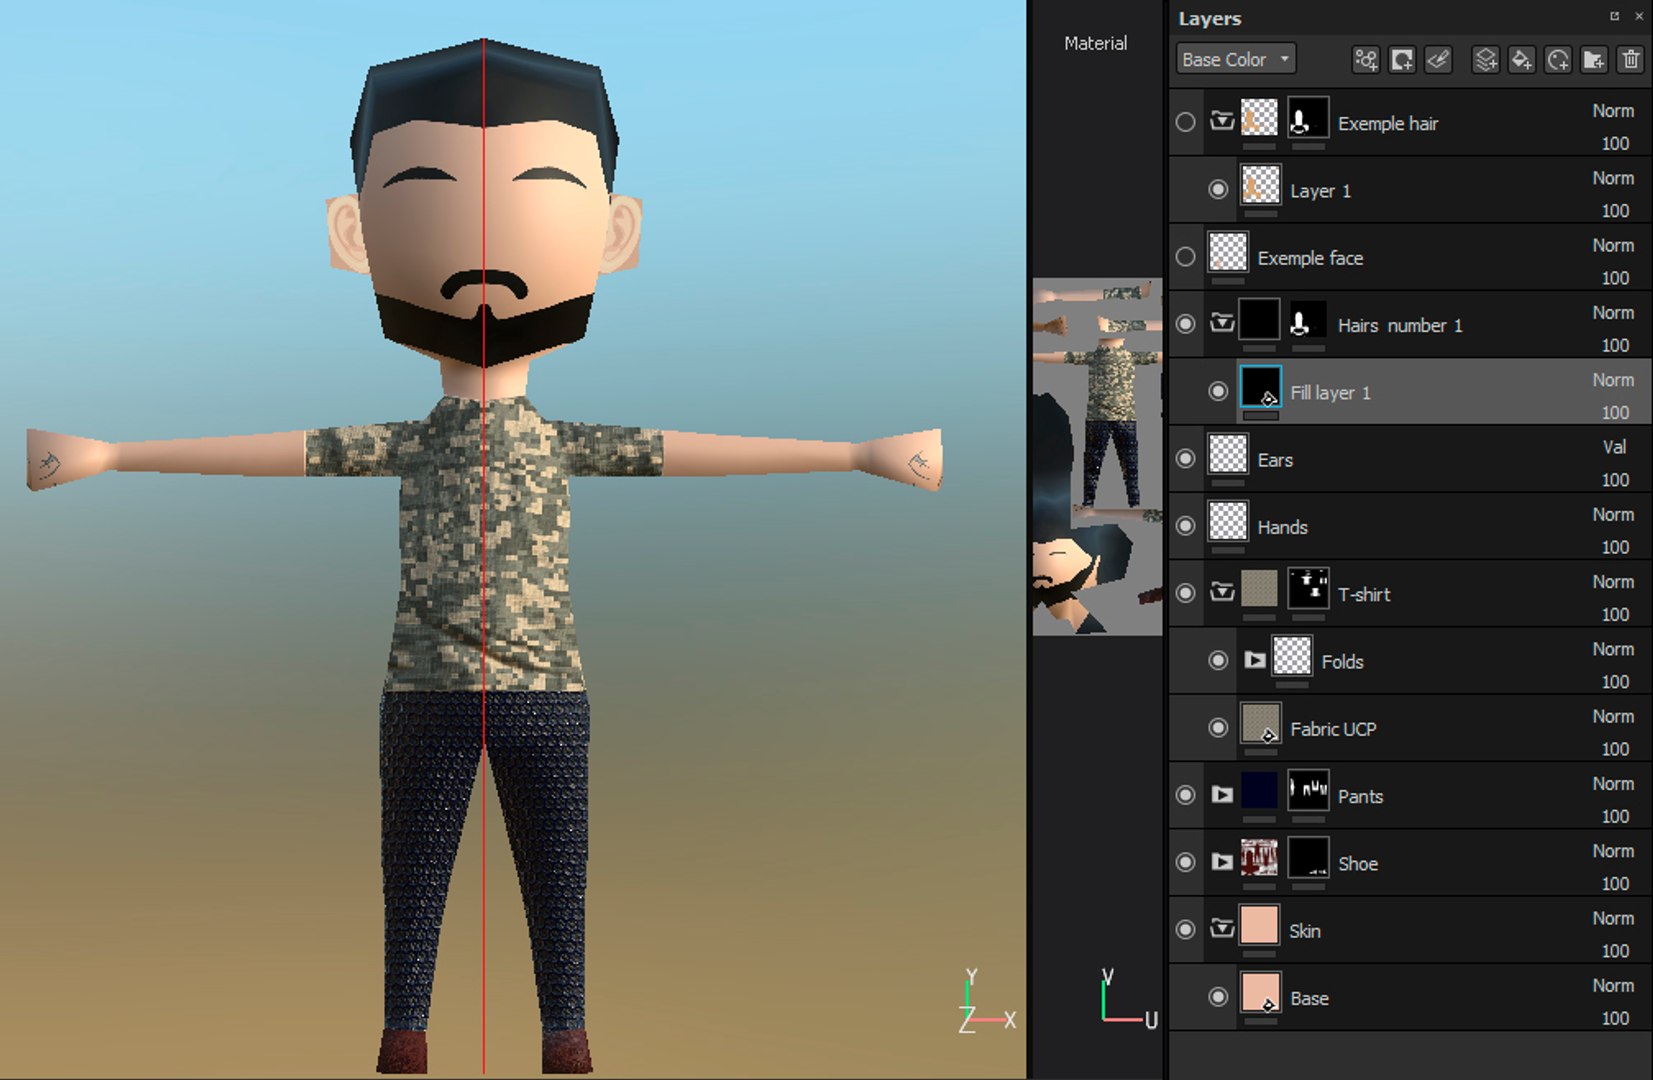Undock the Layers panel
The height and width of the screenshot is (1080, 1653).
pyautogui.click(x=1614, y=16)
